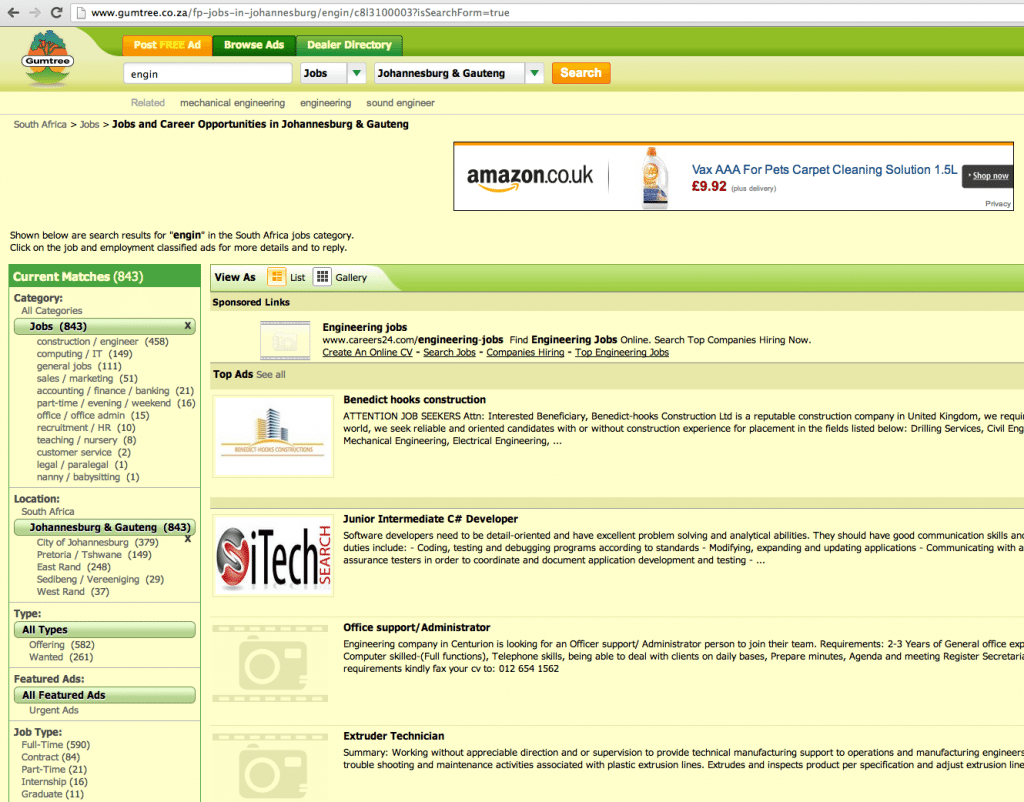Filter job type Contract (84)
Image resolution: width=1024 pixels, height=802 pixels.
click(x=50, y=757)
